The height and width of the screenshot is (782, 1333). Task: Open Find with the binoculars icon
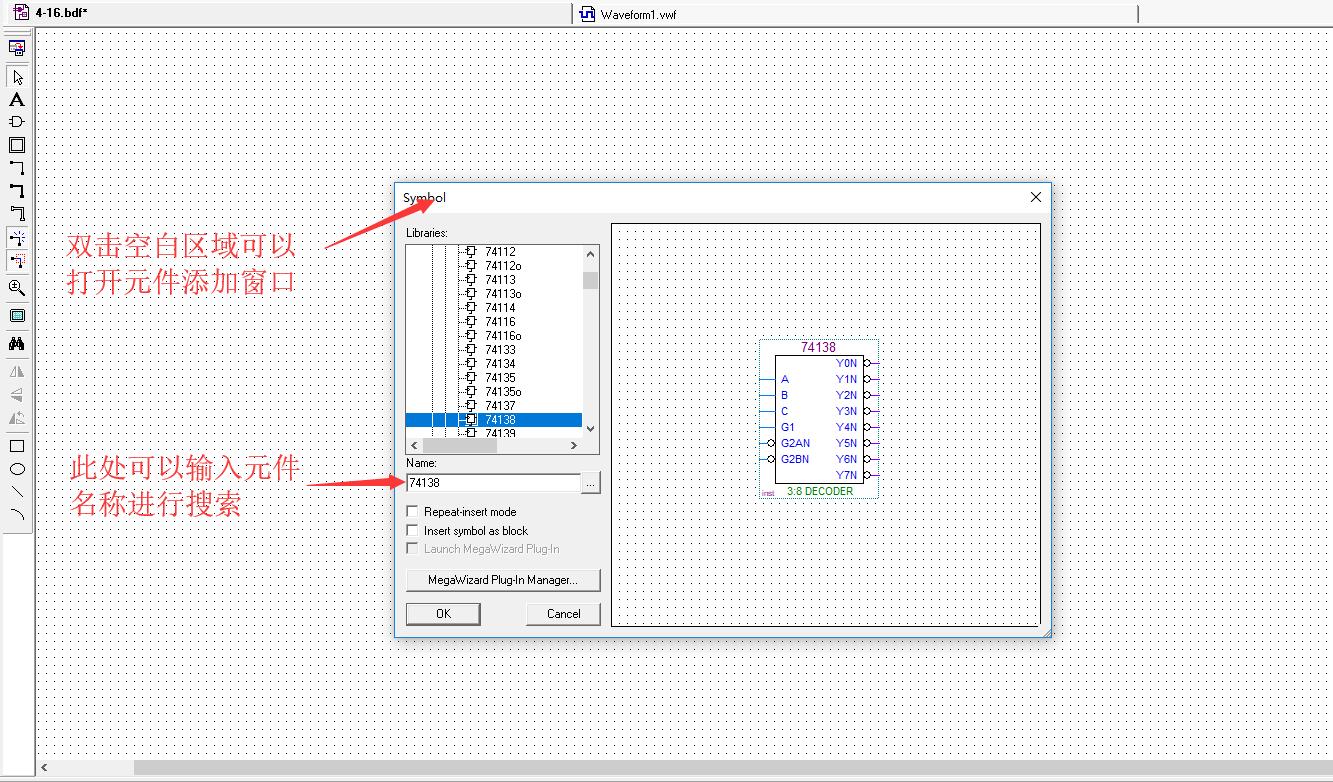17,344
